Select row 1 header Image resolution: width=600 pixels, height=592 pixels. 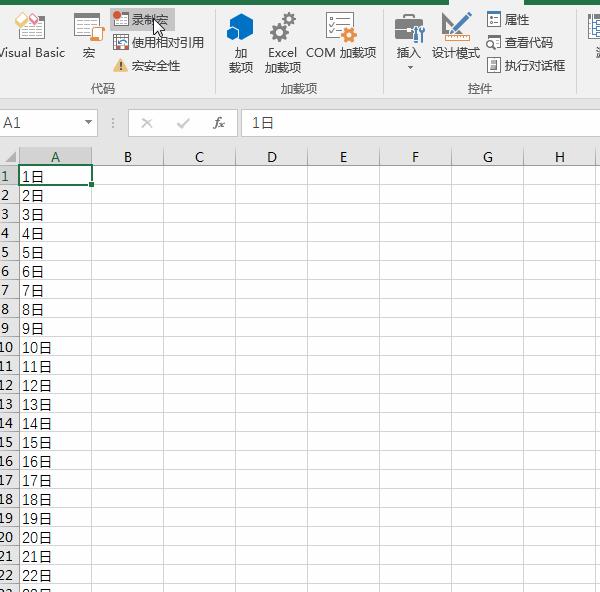pos(8,176)
